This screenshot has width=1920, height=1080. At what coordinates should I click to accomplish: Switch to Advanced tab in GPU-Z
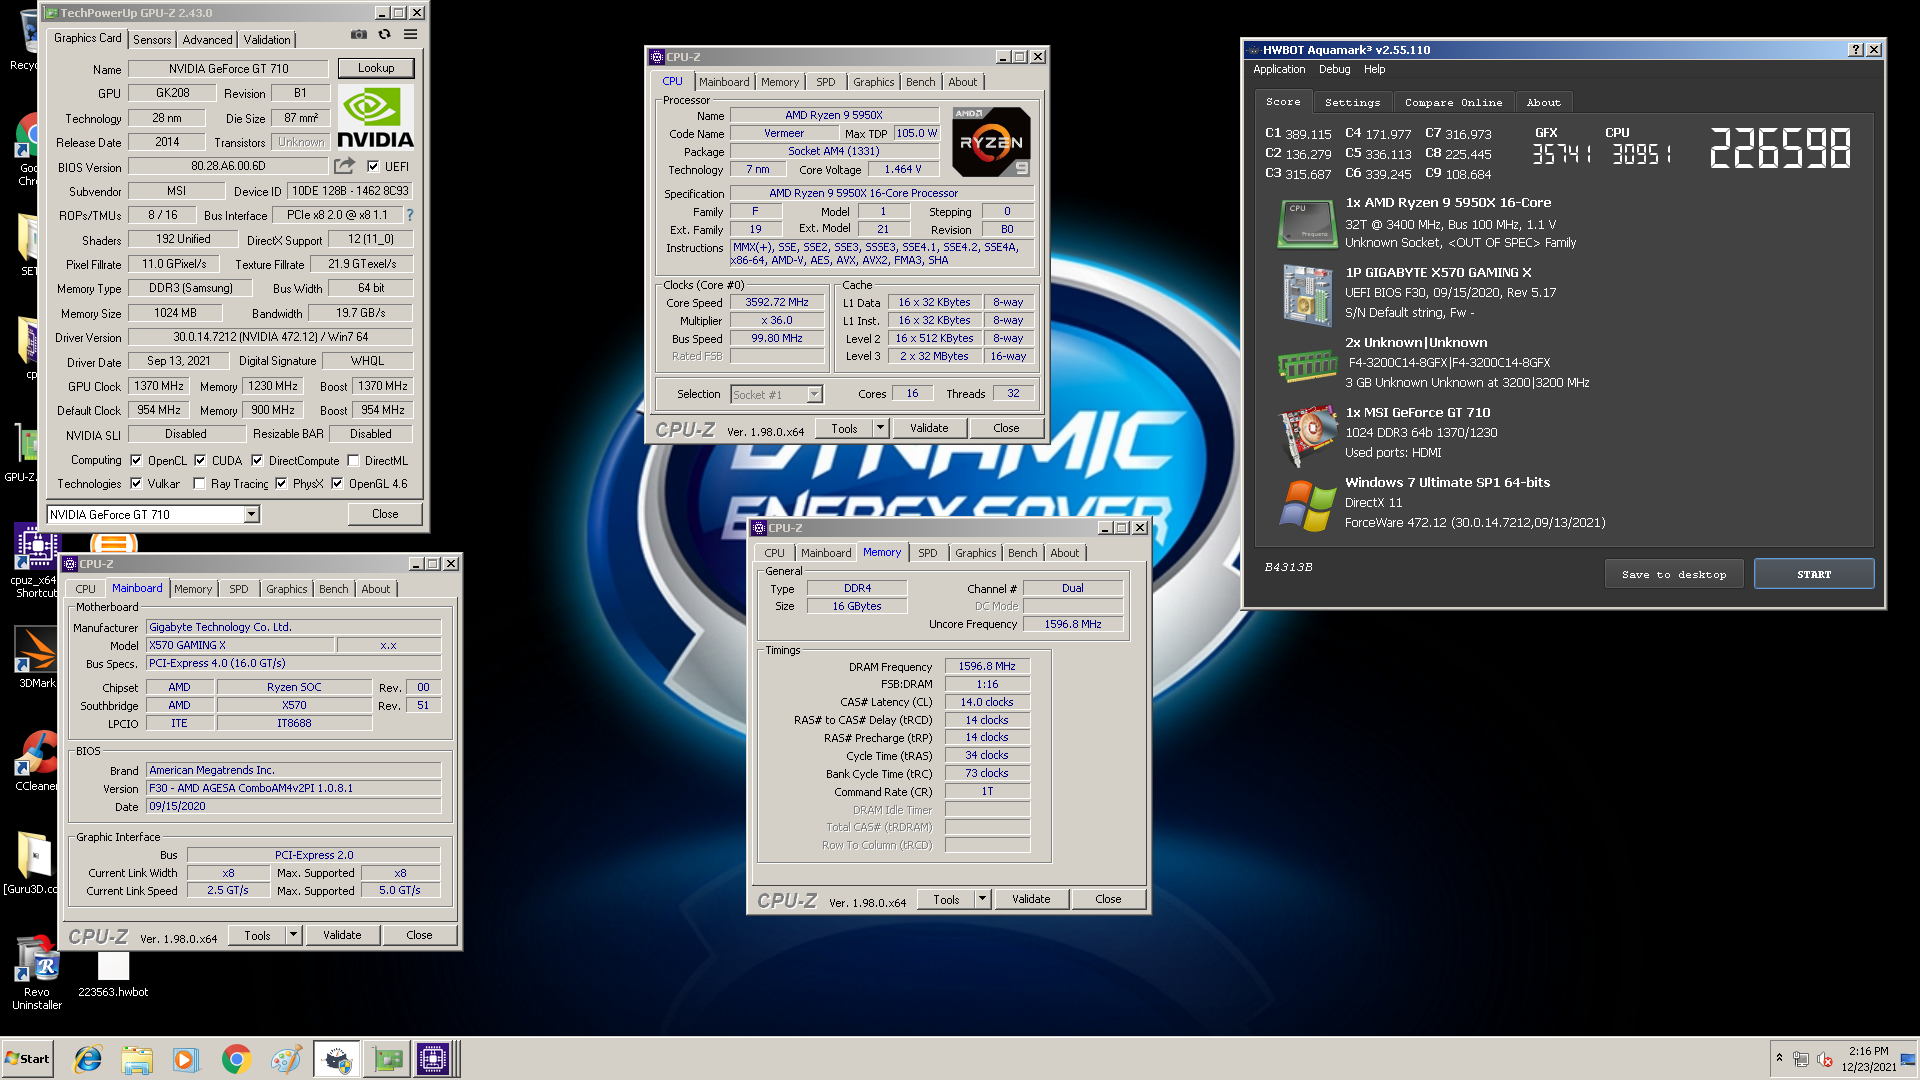pyautogui.click(x=207, y=39)
